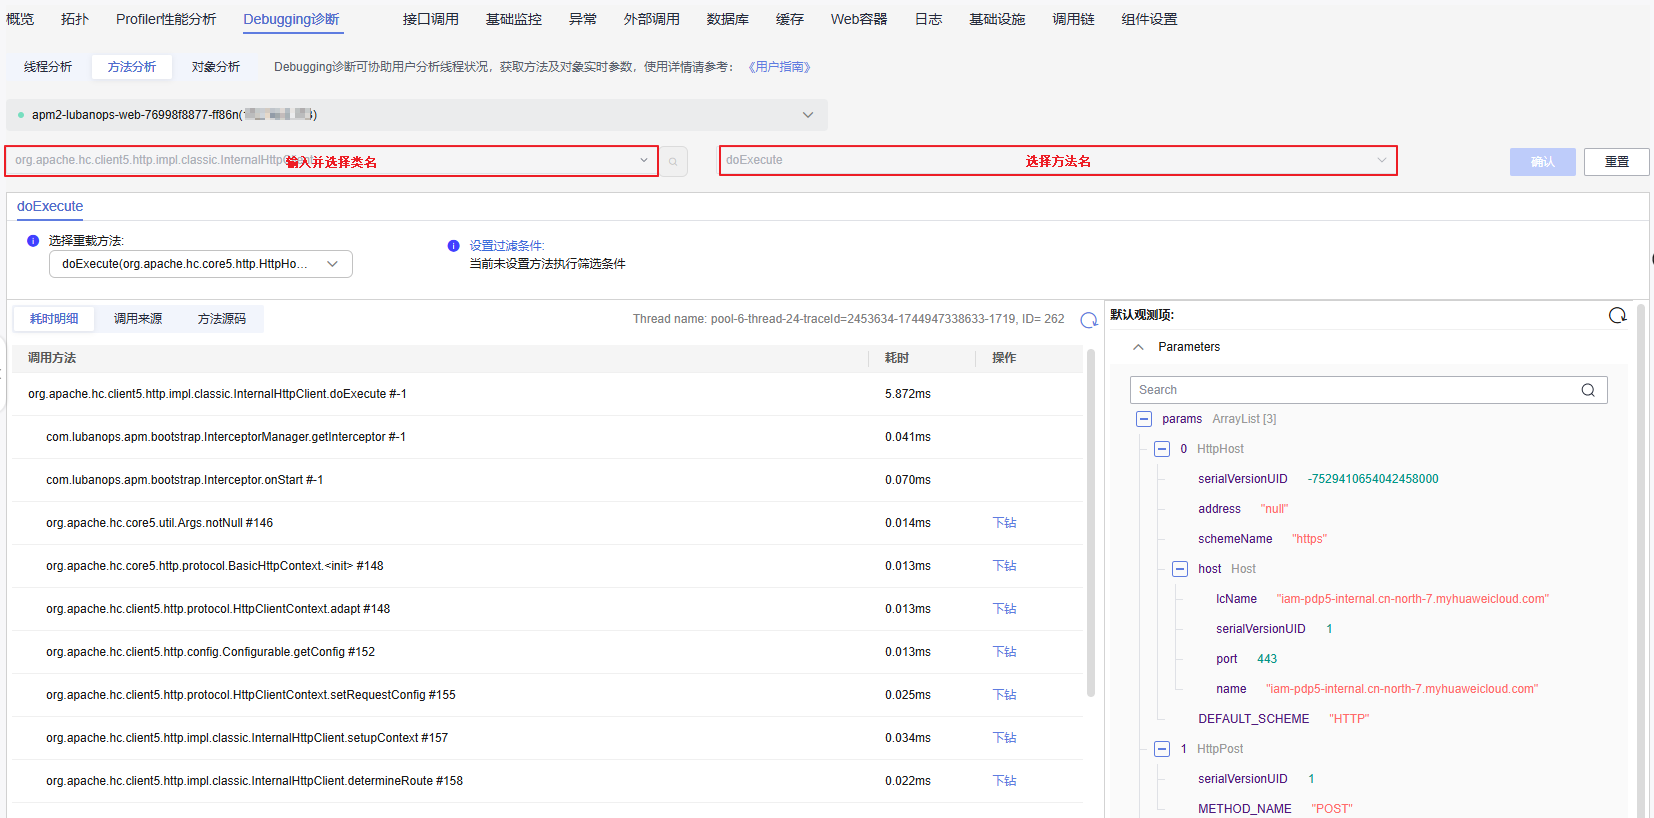This screenshot has width=1654, height=818.
Task: Click the DEFAULT_SCHEME "HTTP" entry
Action: click(1283, 719)
